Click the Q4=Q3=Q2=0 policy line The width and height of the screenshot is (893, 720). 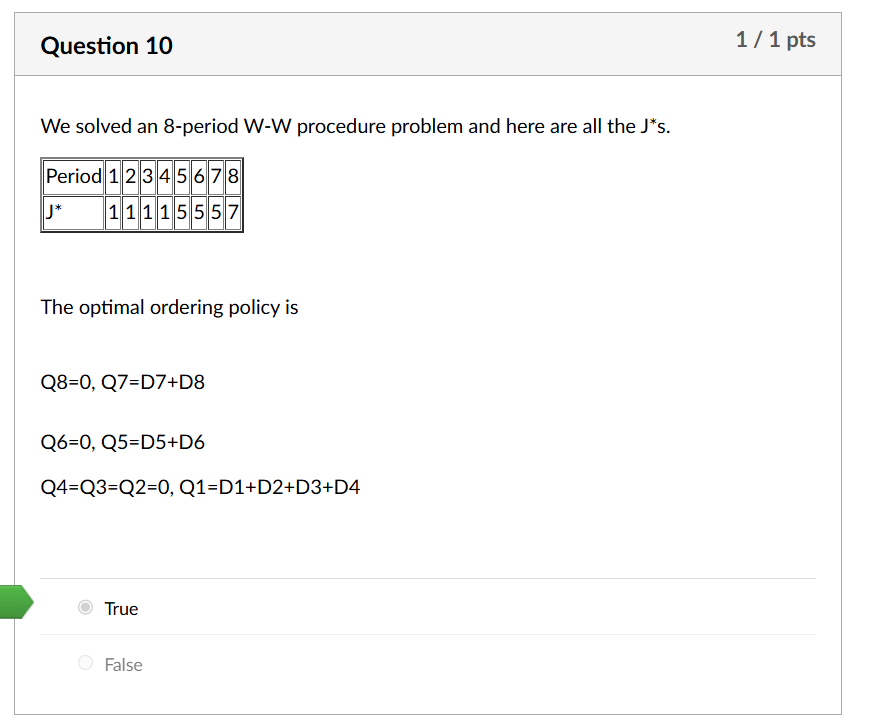pos(200,486)
